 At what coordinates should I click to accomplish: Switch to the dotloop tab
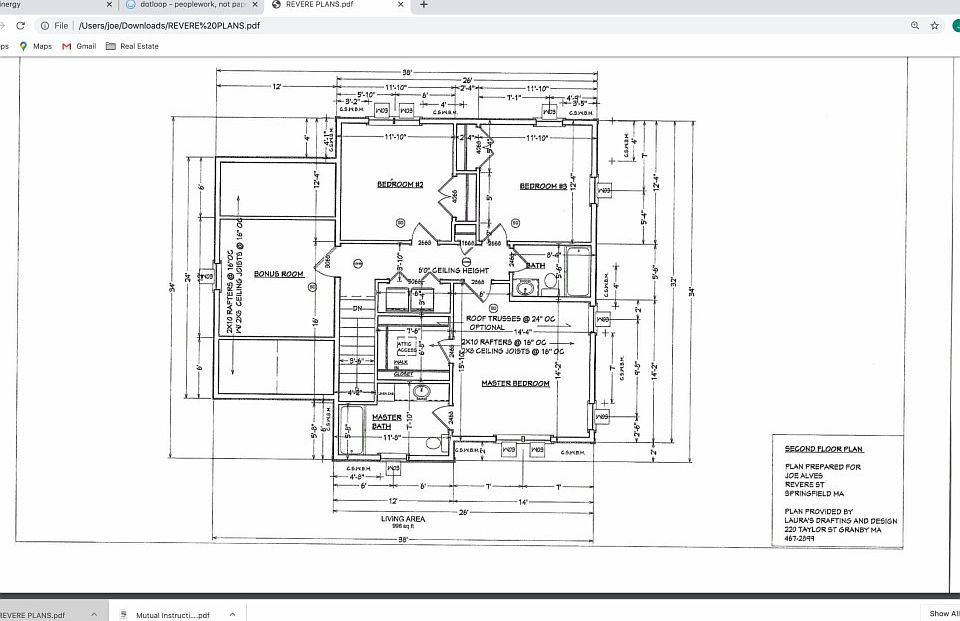(x=193, y=4)
